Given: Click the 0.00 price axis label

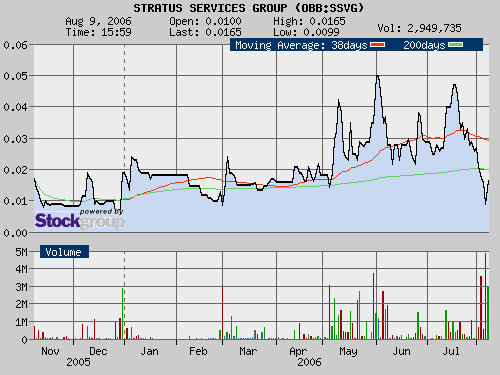Looking at the screenshot, I should (x=15, y=233).
